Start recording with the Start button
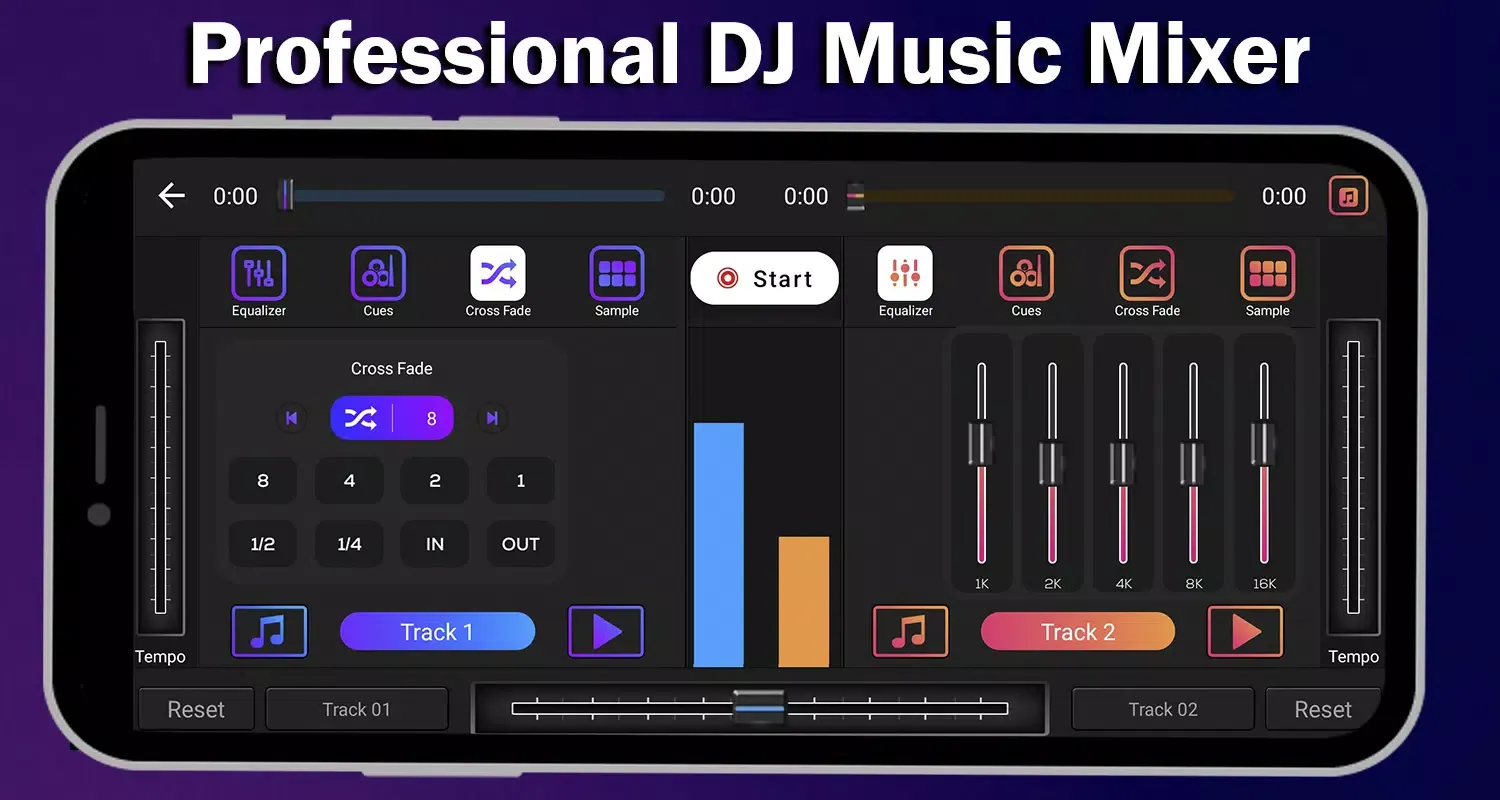This screenshot has height=800, width=1500. click(x=765, y=279)
